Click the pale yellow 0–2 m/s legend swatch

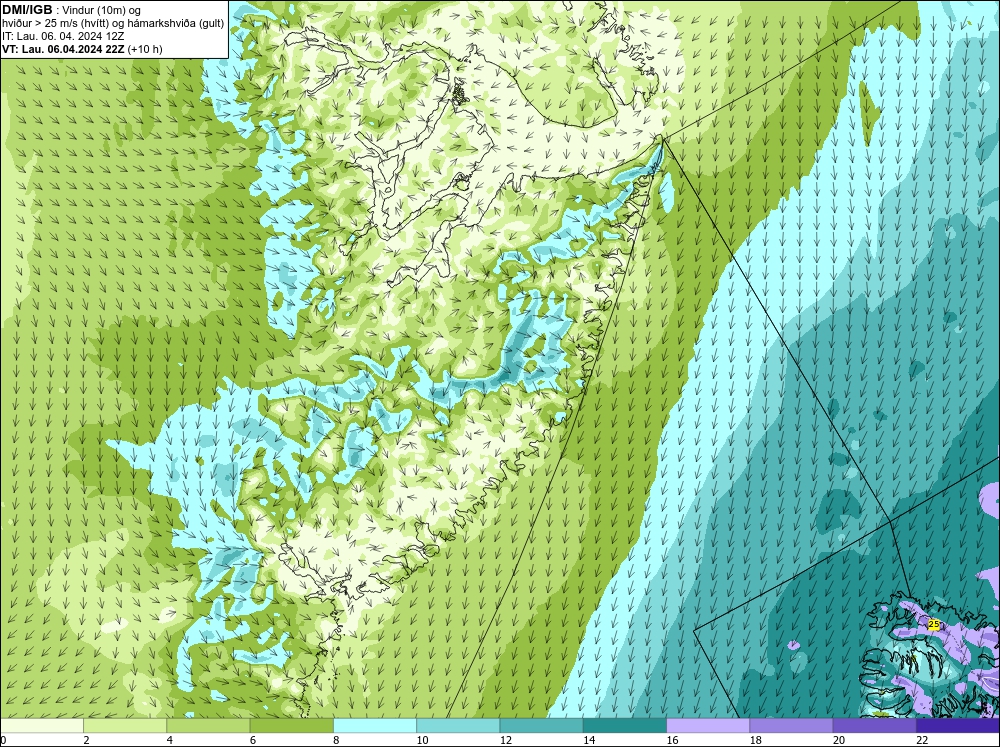(x=41, y=725)
